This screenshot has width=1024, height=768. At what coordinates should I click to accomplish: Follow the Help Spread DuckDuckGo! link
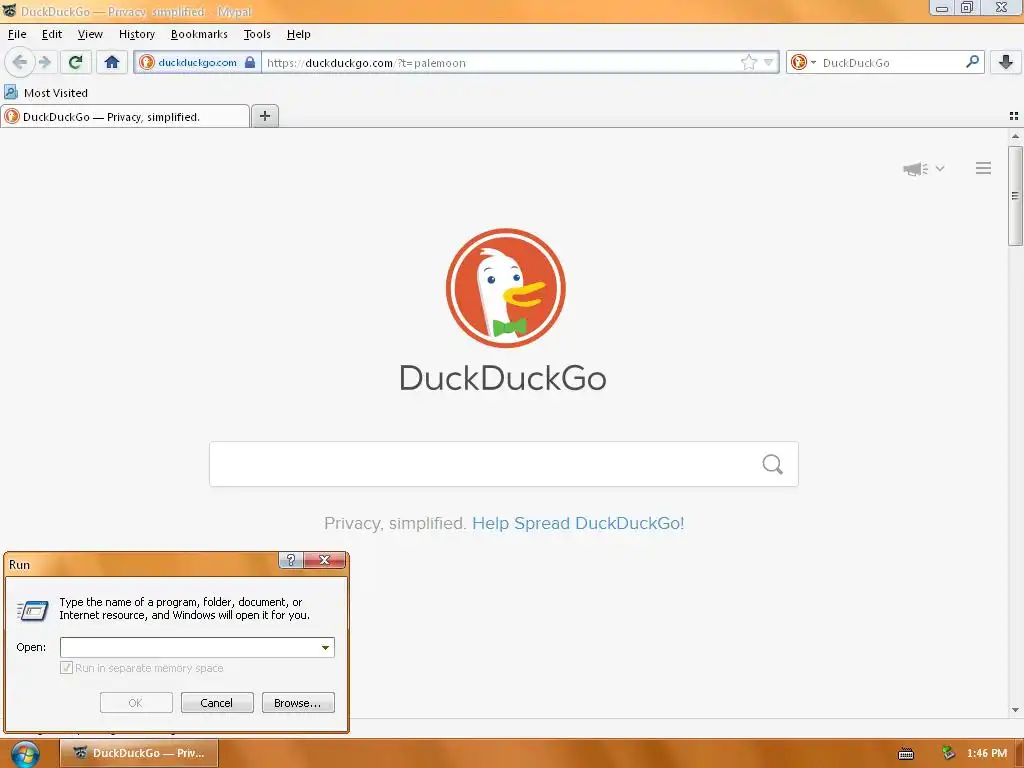tap(578, 523)
